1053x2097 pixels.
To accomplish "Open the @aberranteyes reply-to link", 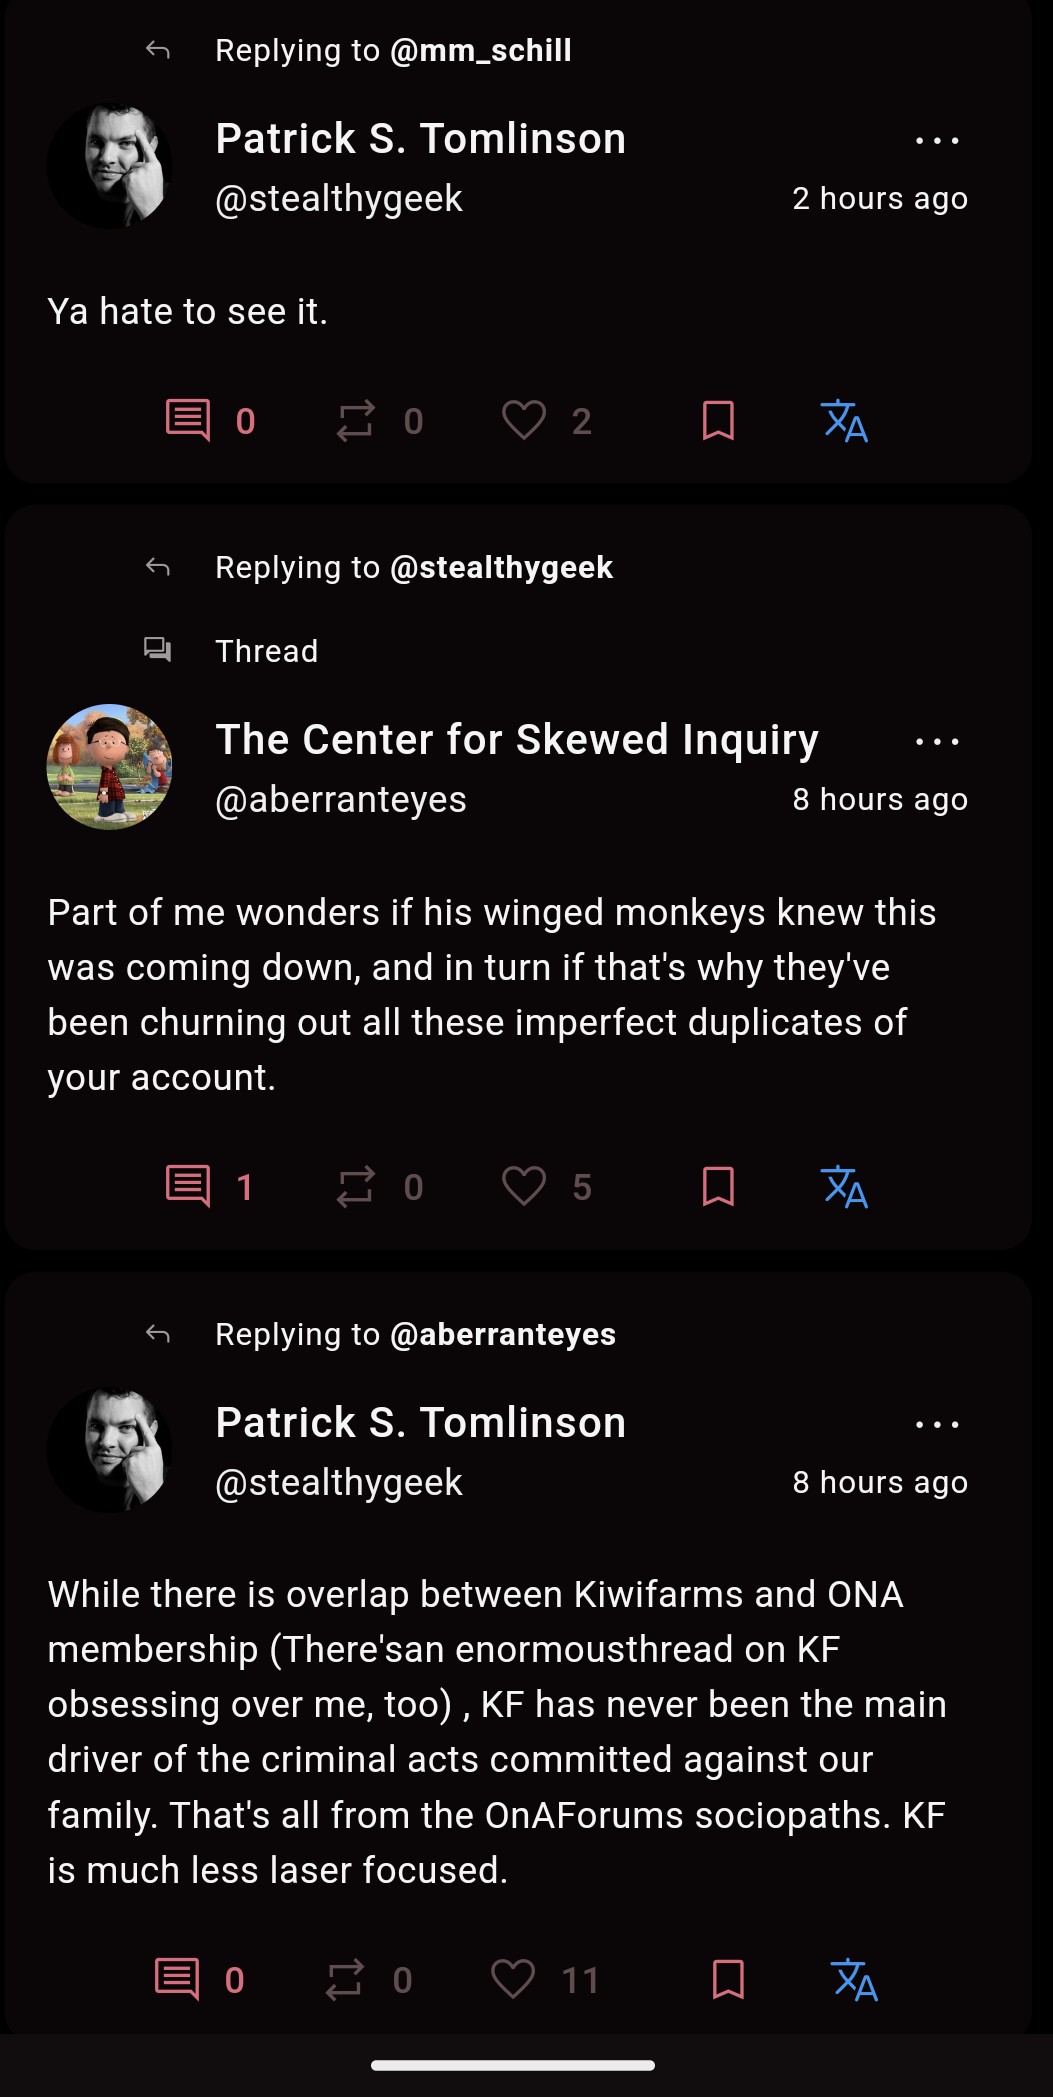I will (x=503, y=1334).
